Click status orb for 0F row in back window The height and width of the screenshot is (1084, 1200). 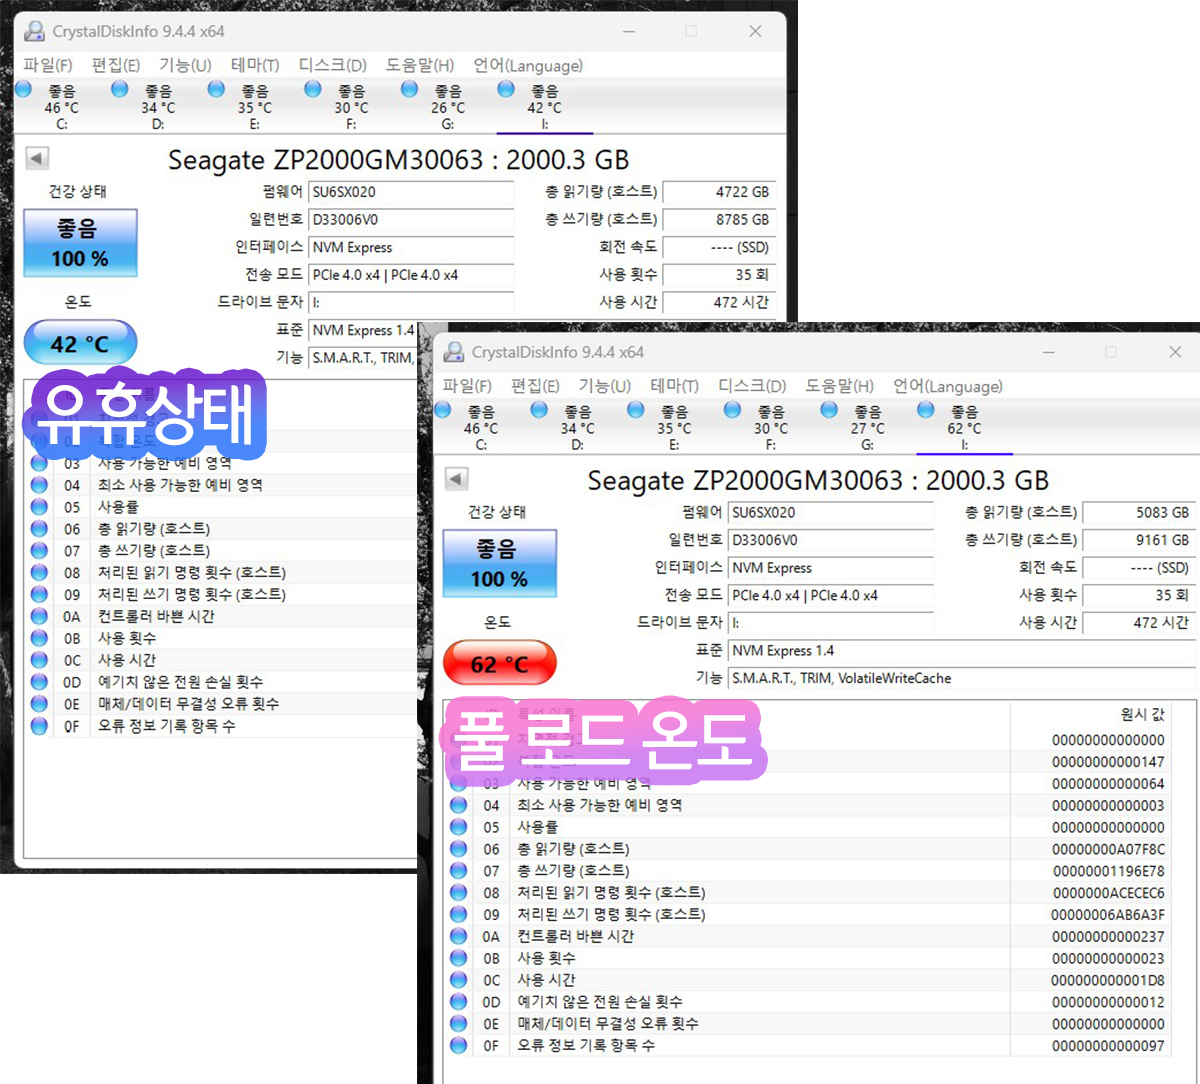point(39,725)
